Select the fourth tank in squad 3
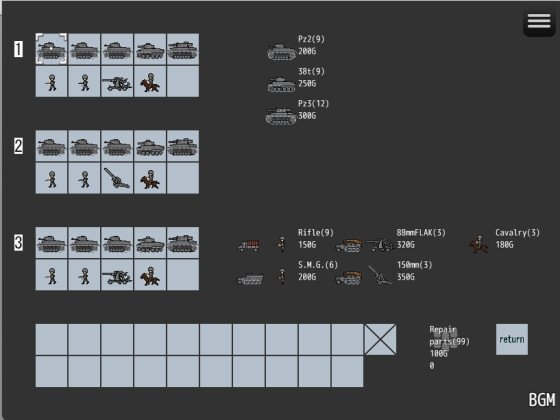The width and height of the screenshot is (560, 420). [x=150, y=242]
